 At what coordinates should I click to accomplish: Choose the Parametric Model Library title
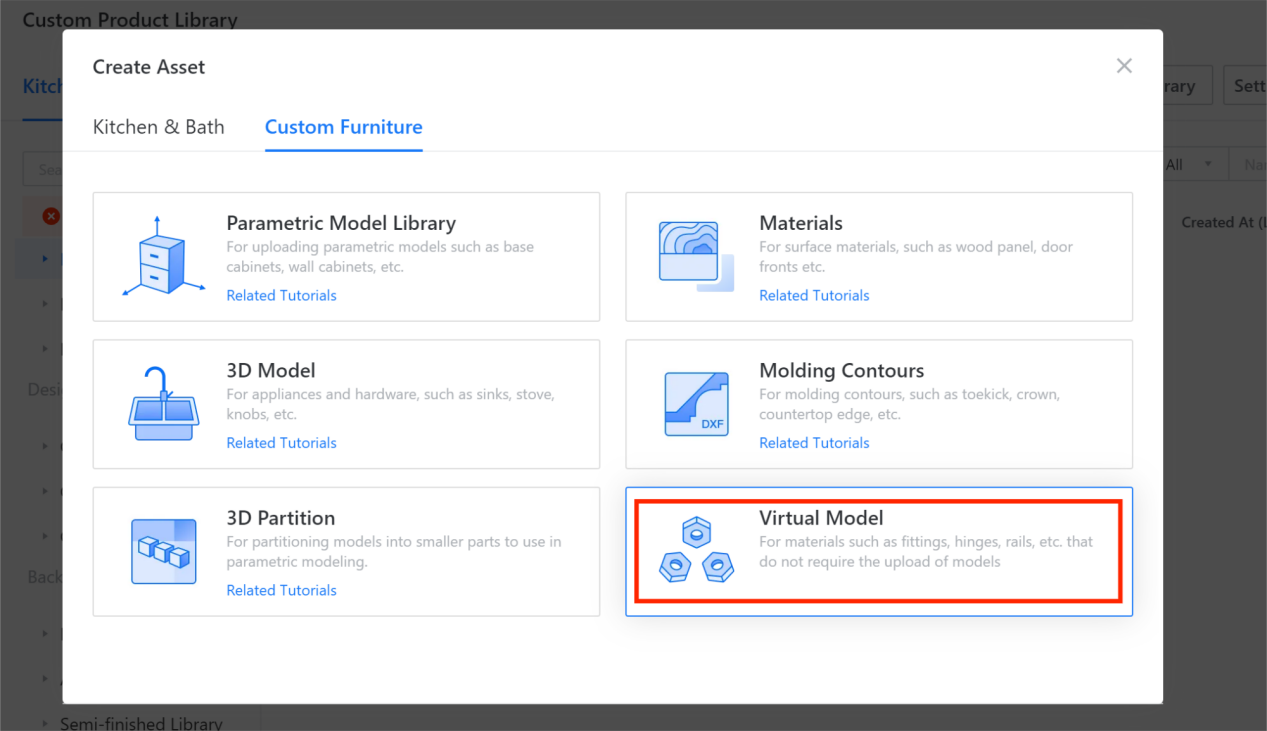340,223
